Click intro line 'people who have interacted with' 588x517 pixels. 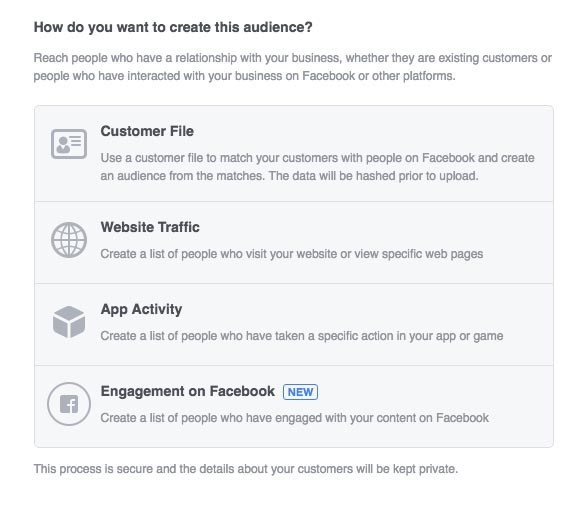[x=244, y=76]
